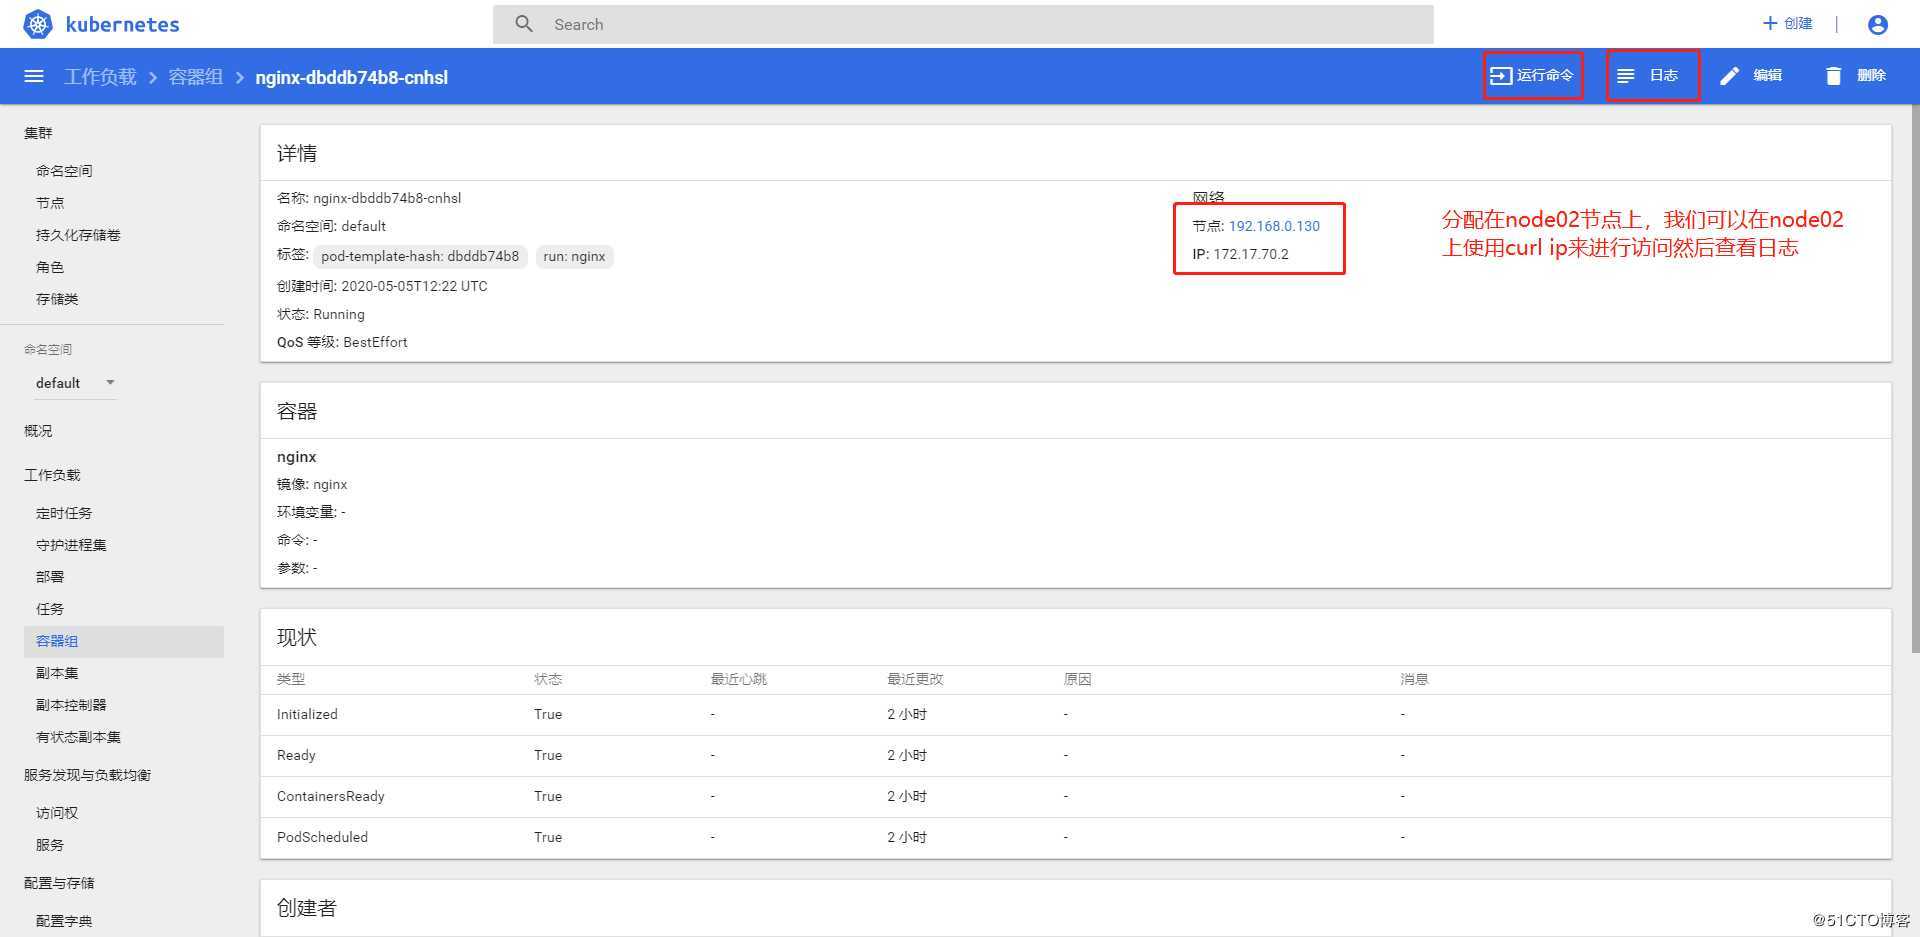Image resolution: width=1920 pixels, height=937 pixels.
Task: Click the nginx container name
Action: tap(297, 457)
